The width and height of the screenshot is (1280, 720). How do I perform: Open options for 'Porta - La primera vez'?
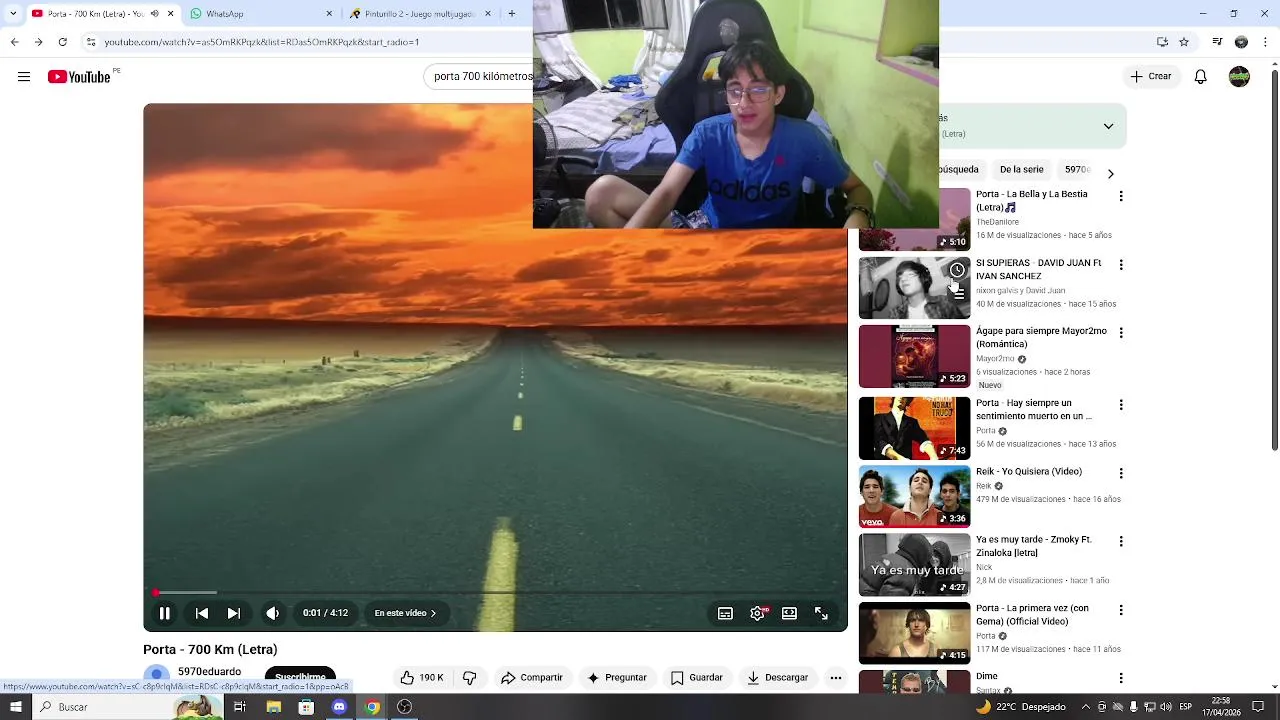click(x=1121, y=610)
